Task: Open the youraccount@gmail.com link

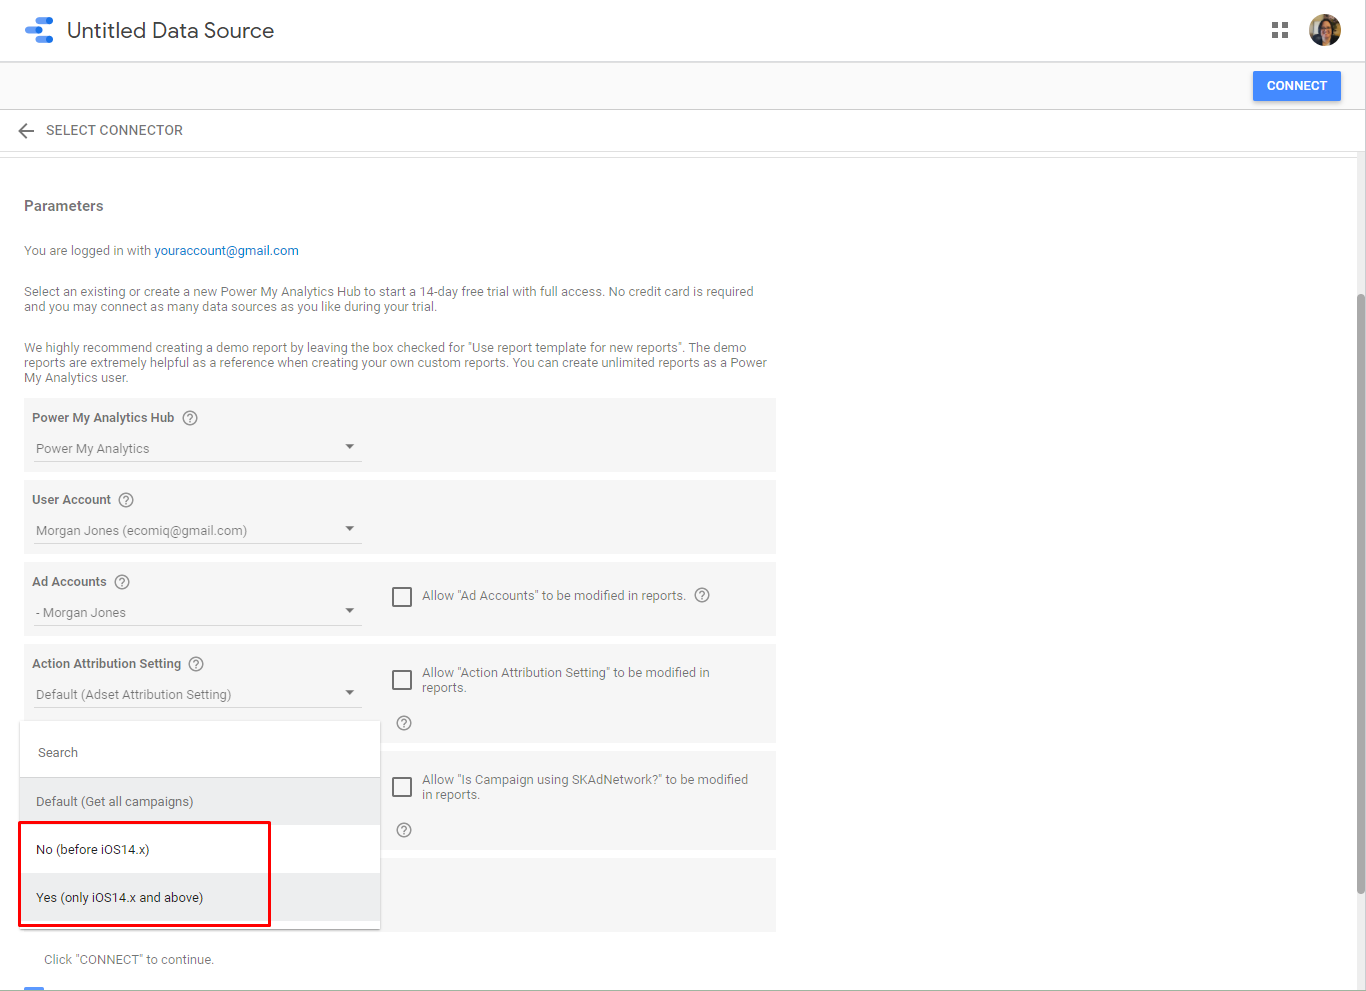Action: [x=226, y=251]
